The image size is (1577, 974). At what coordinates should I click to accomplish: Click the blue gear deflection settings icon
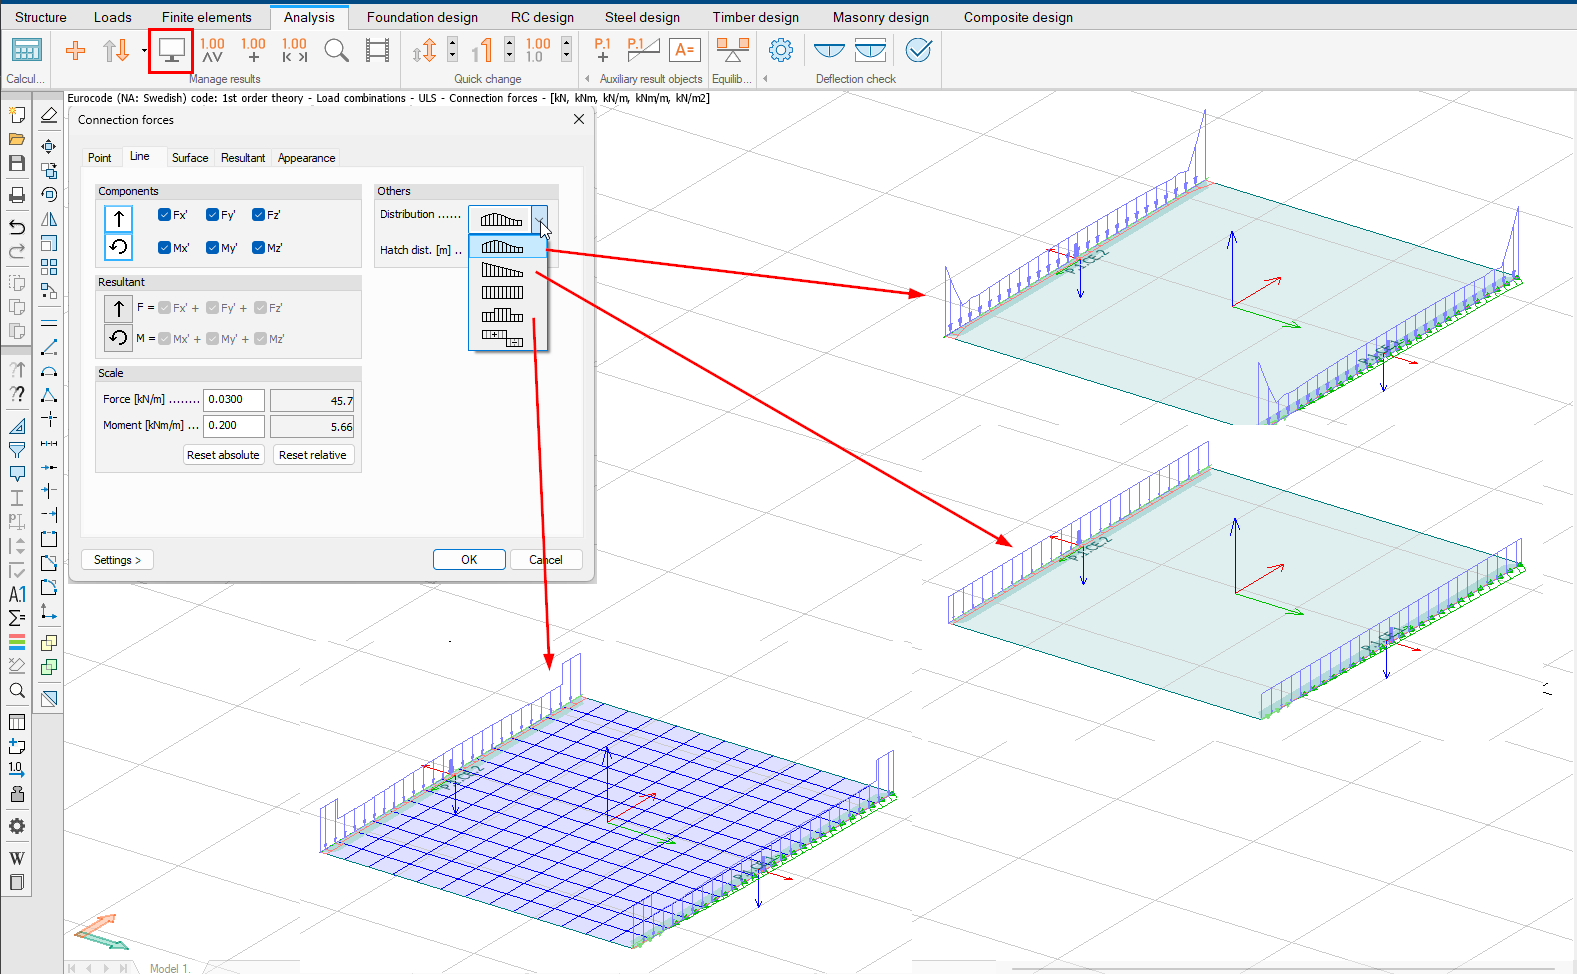(x=781, y=50)
